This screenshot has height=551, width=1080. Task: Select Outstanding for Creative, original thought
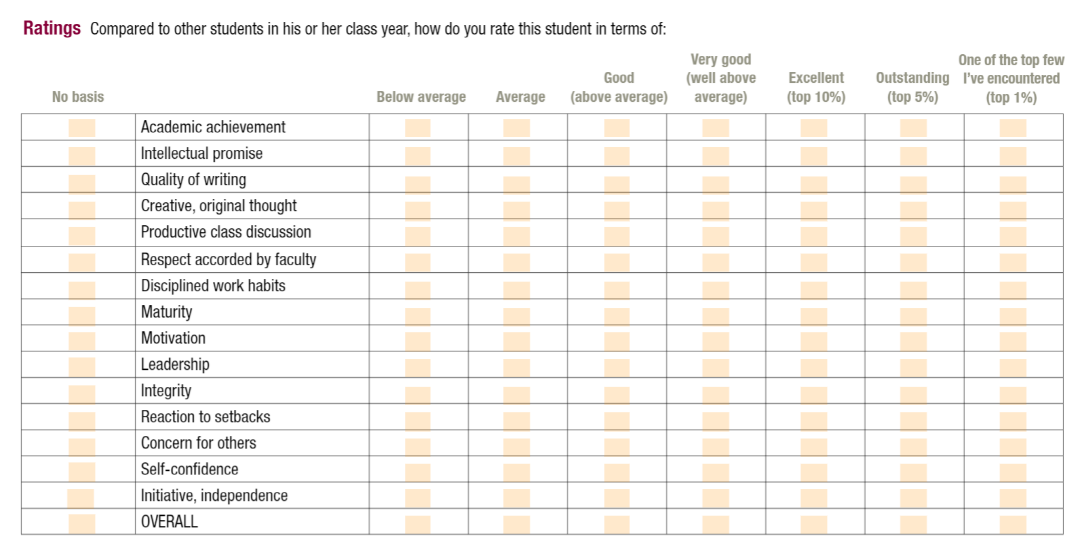click(x=913, y=207)
